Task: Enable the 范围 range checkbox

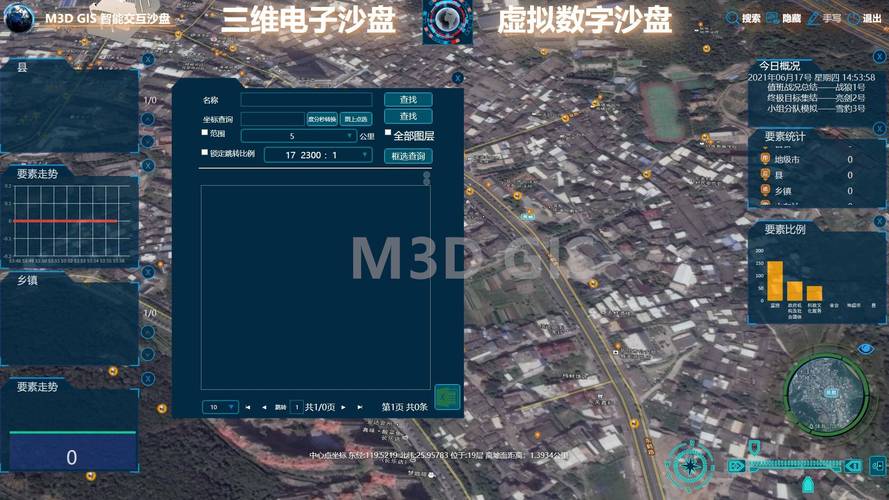Action: [205, 133]
